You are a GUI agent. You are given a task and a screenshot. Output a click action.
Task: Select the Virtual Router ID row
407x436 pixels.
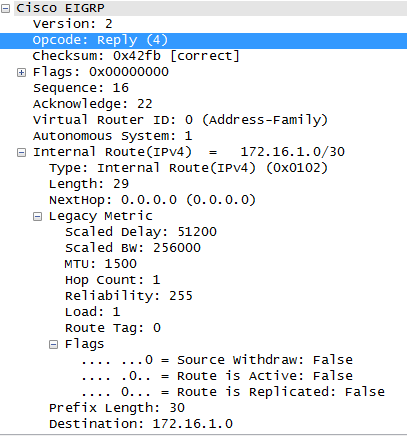(x=180, y=120)
